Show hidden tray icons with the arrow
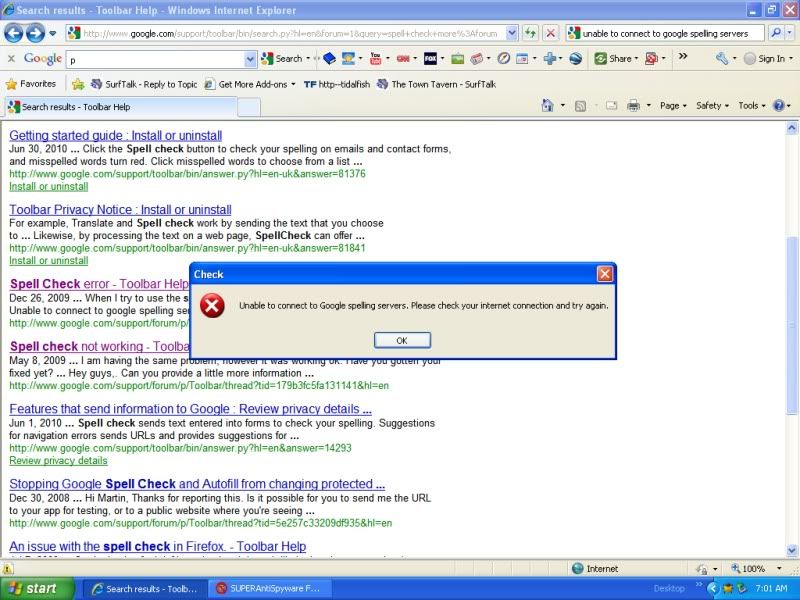 coord(713,588)
